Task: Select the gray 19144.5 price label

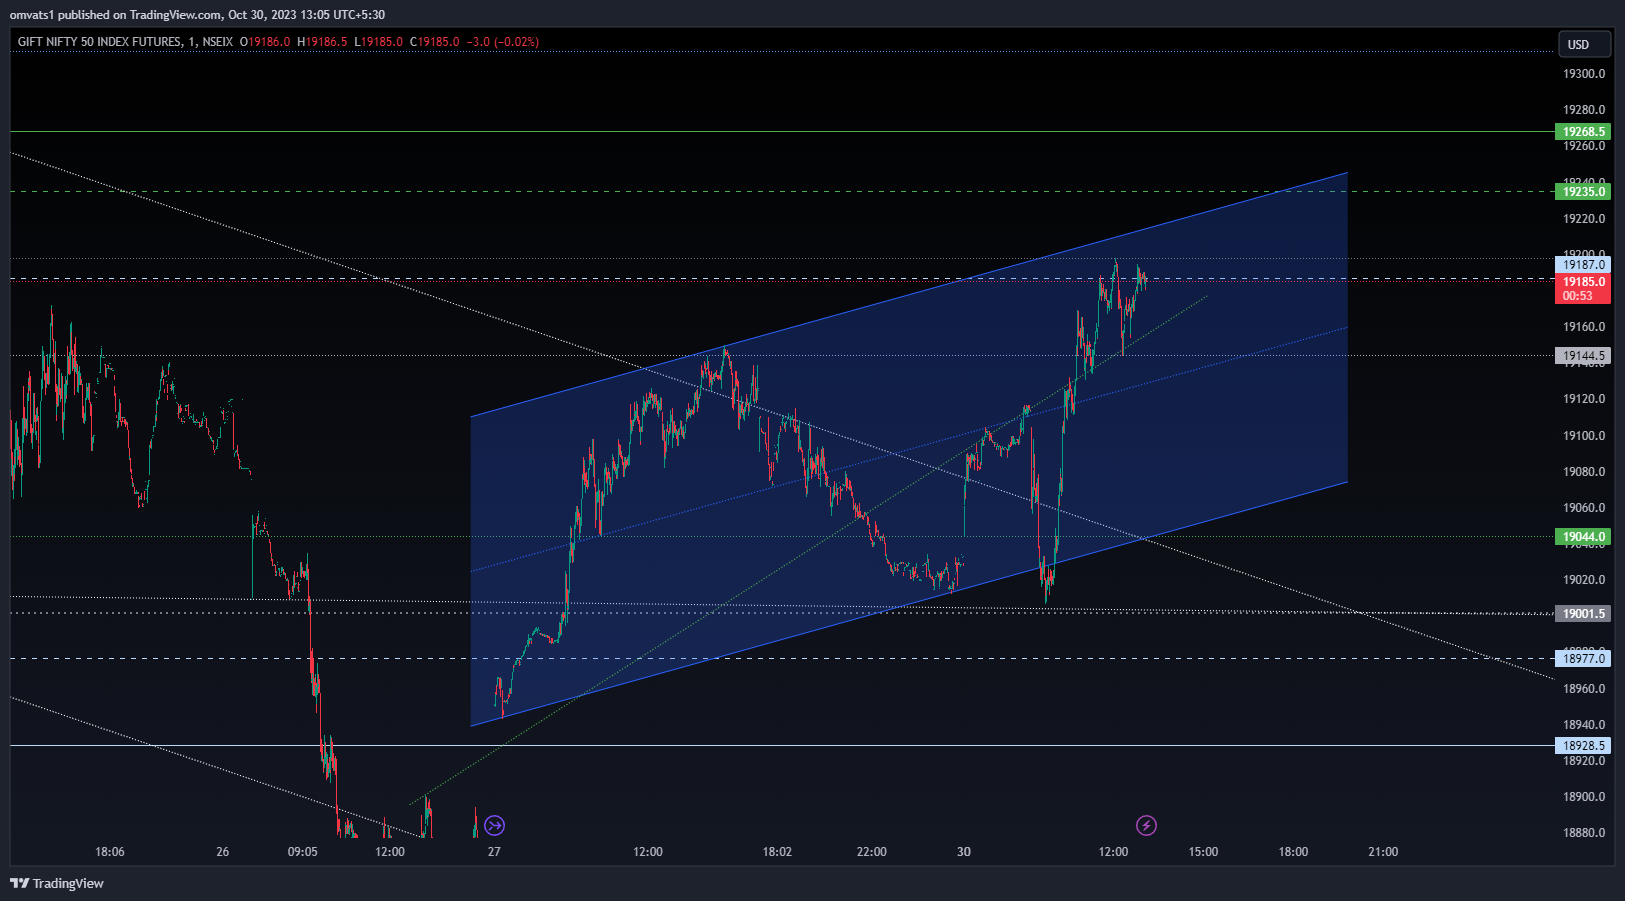Action: coord(1583,356)
